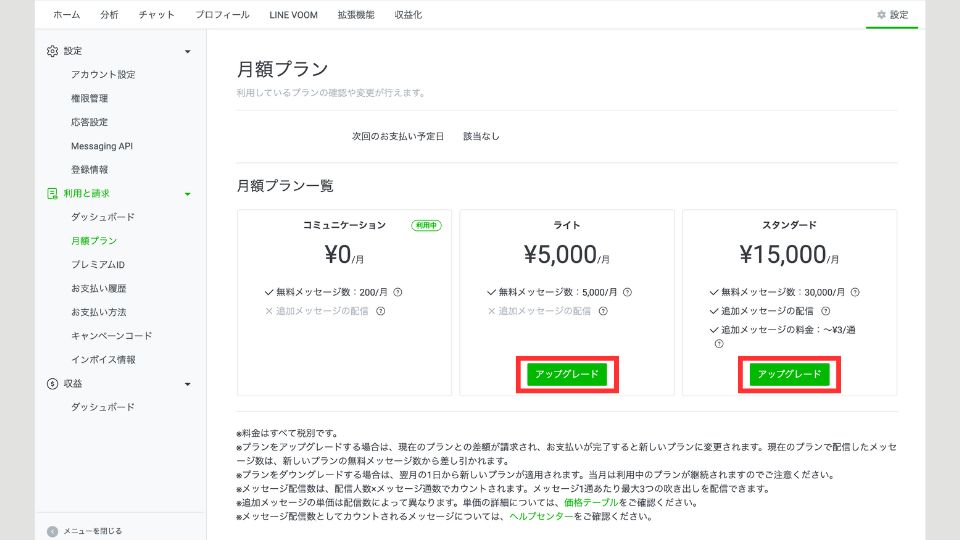Open the 設定 tab at top right

(892, 15)
